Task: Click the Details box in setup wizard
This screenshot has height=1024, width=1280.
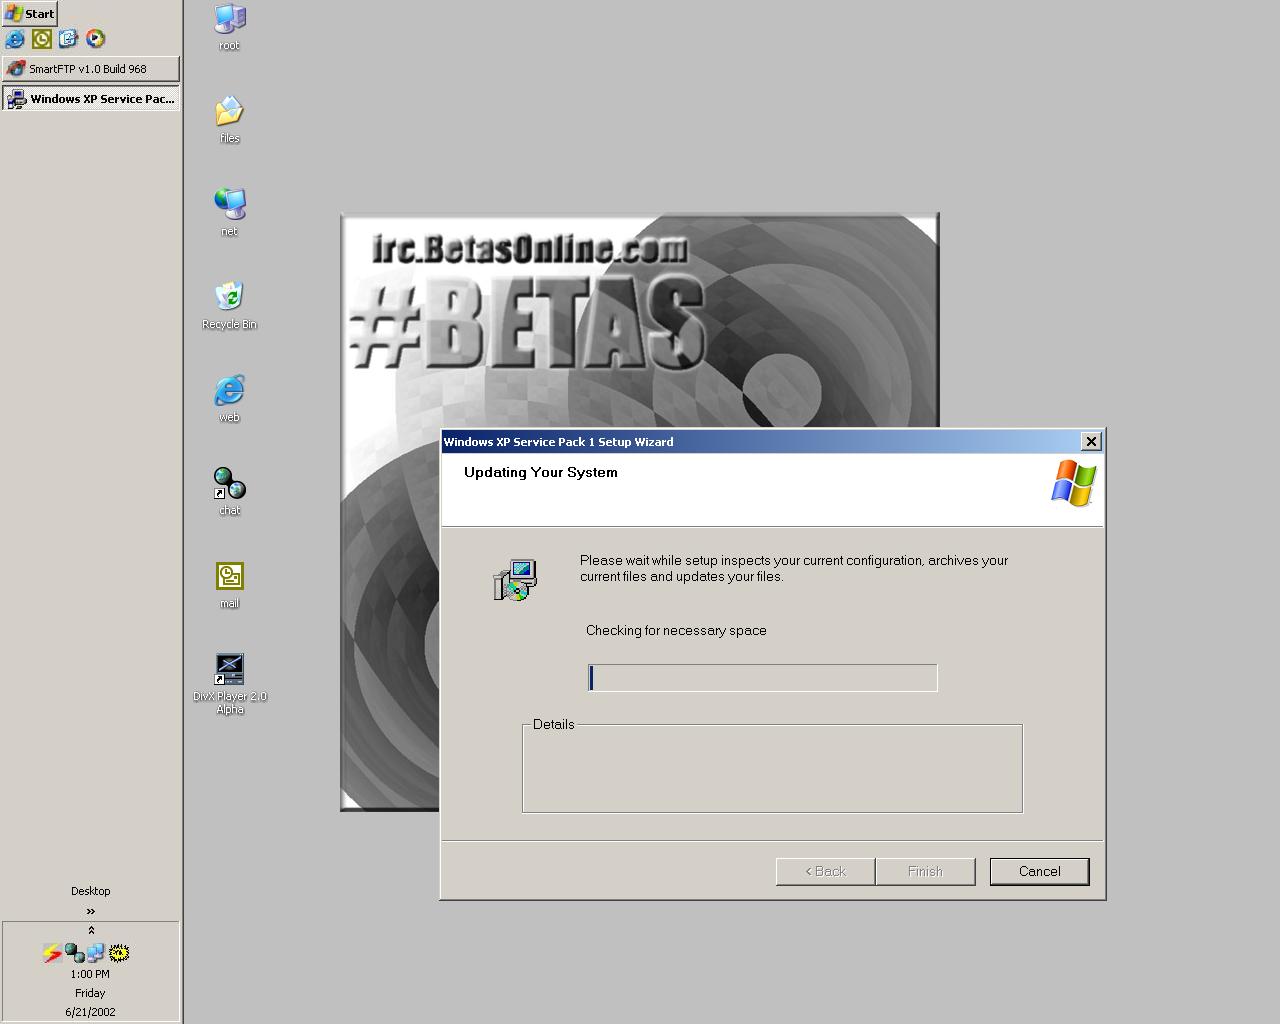Action: pyautogui.click(x=772, y=768)
